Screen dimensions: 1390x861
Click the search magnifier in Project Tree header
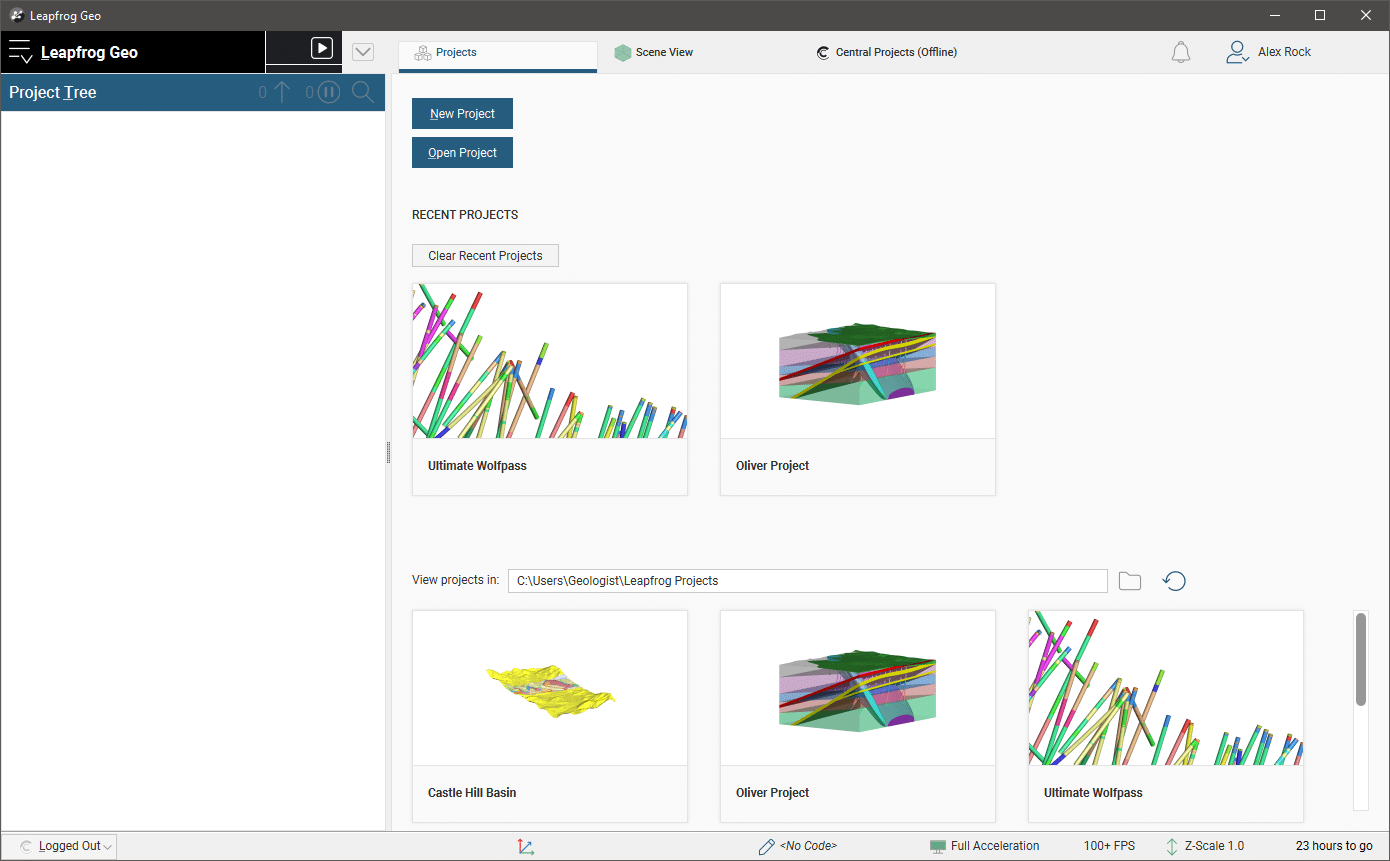[x=363, y=92]
